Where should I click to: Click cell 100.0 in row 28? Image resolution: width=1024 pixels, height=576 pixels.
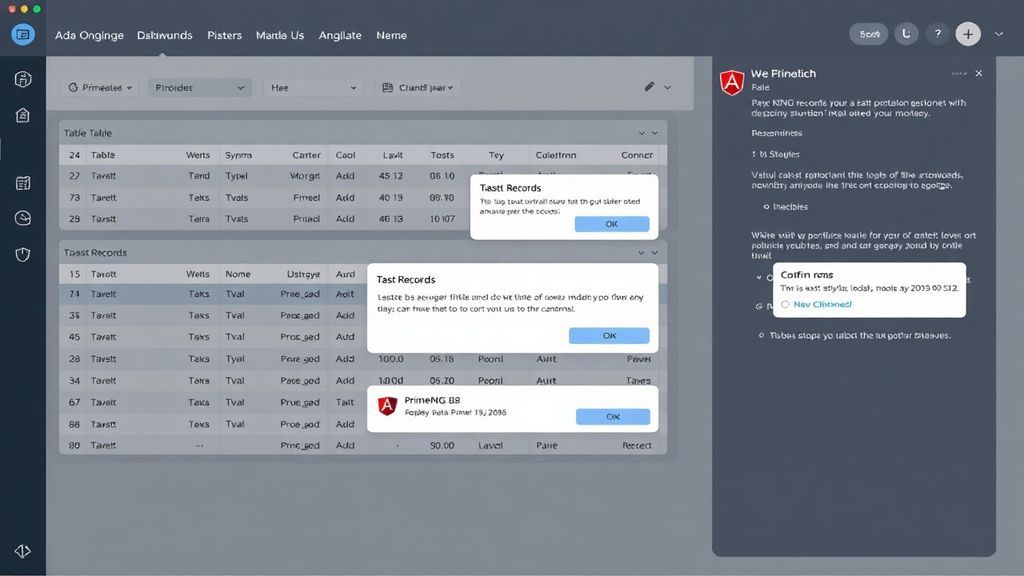[391, 359]
